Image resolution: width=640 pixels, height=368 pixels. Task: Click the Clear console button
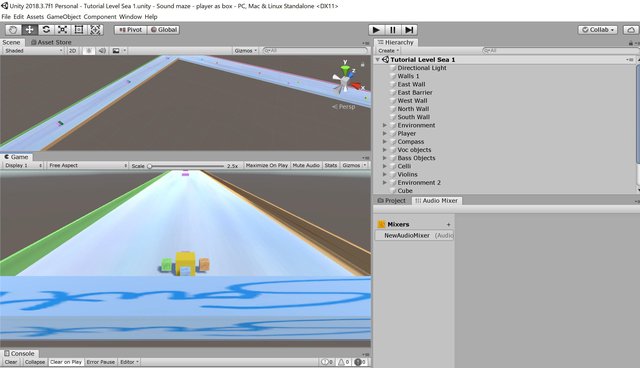tap(11, 362)
